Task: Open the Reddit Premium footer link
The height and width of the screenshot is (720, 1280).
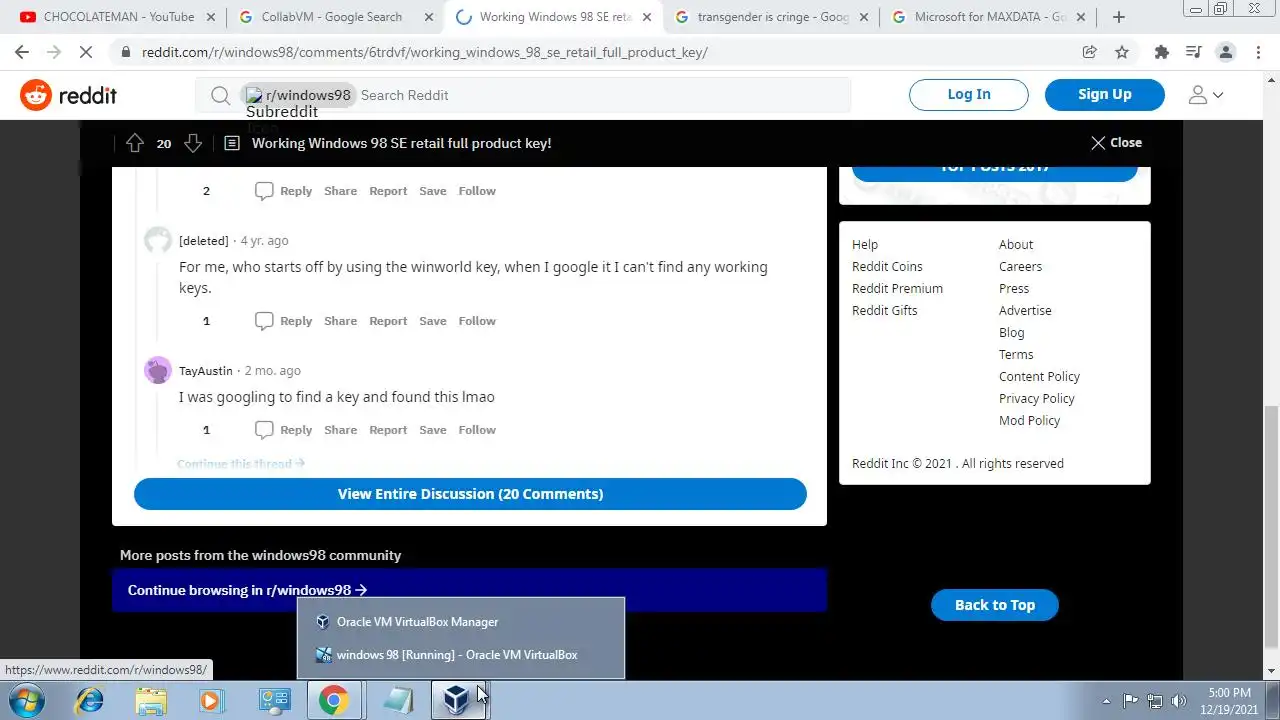Action: tap(897, 288)
